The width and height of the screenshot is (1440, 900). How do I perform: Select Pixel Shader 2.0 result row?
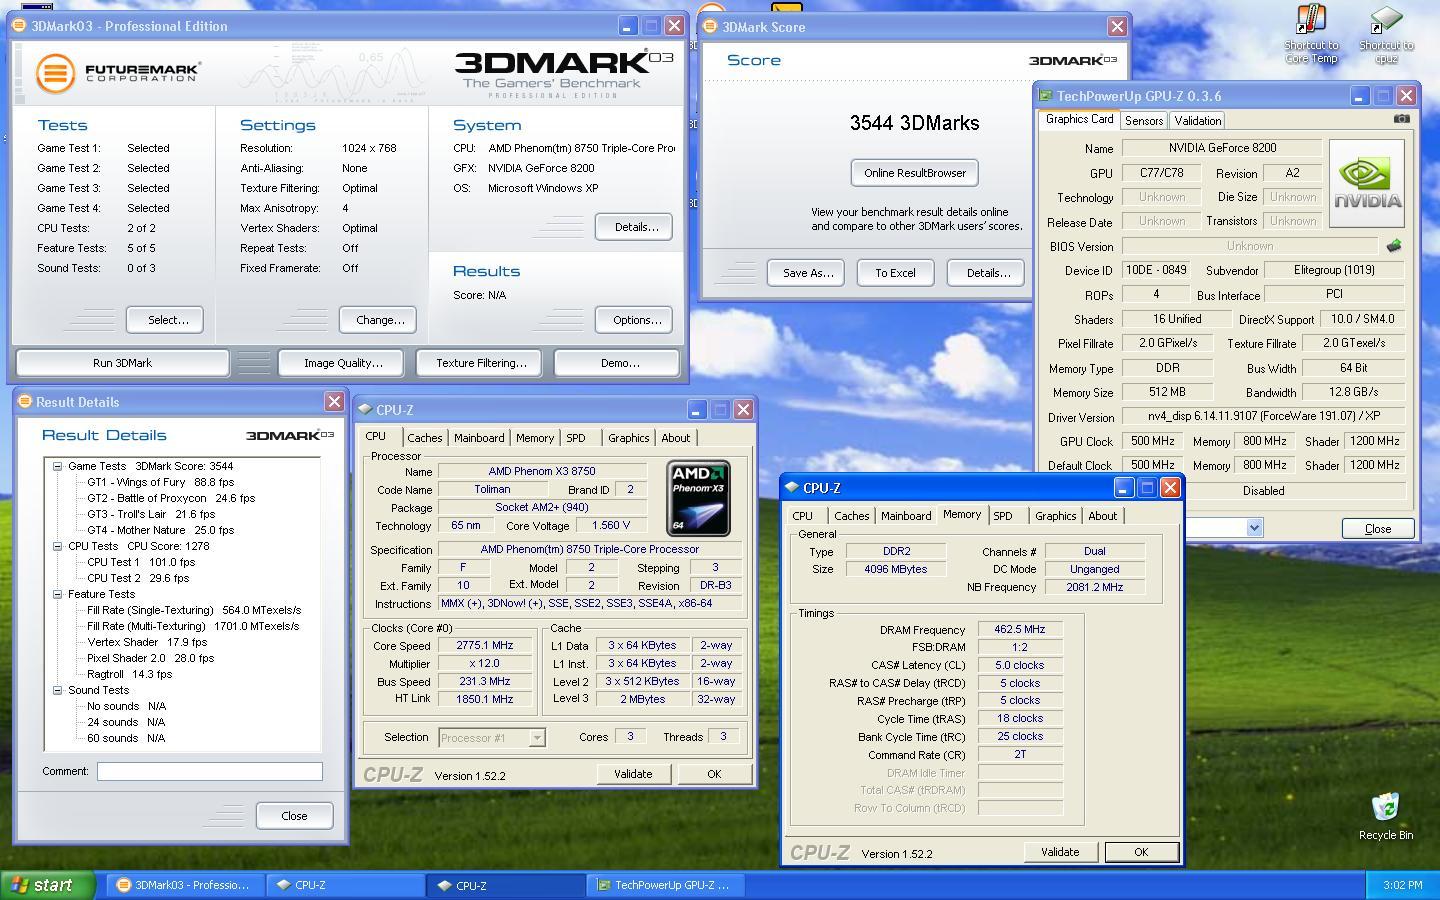[x=150, y=658]
